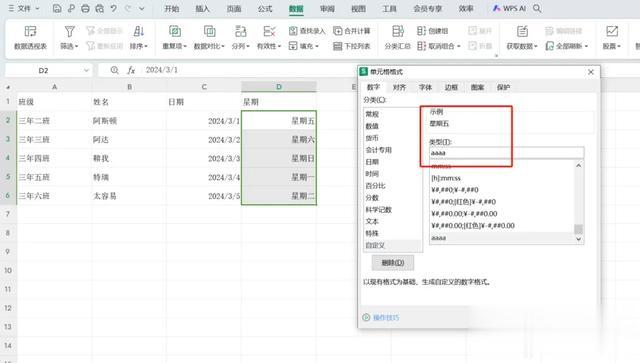Image resolution: width=640 pixels, height=363 pixels.
Task: Open the 插入 Insert ribbon tab
Action: [x=202, y=9]
